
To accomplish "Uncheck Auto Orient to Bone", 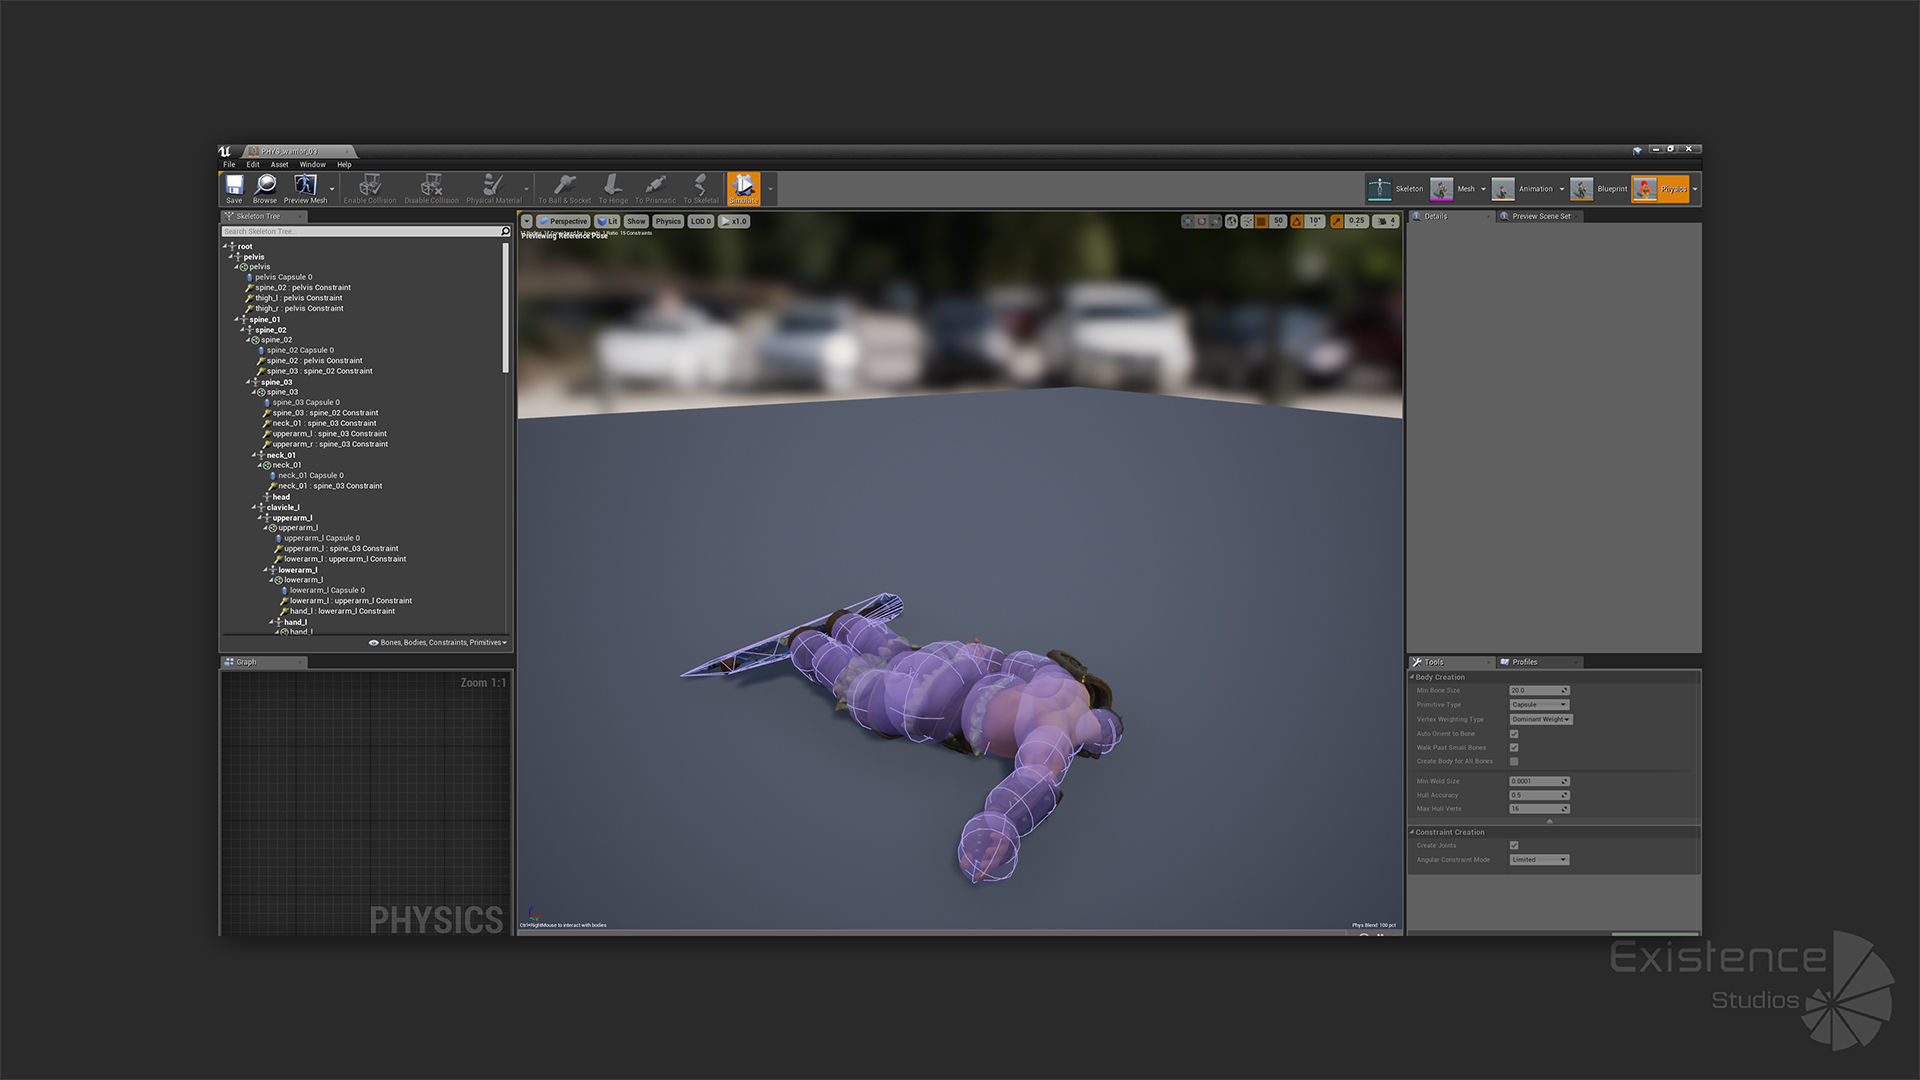I will point(1514,734).
